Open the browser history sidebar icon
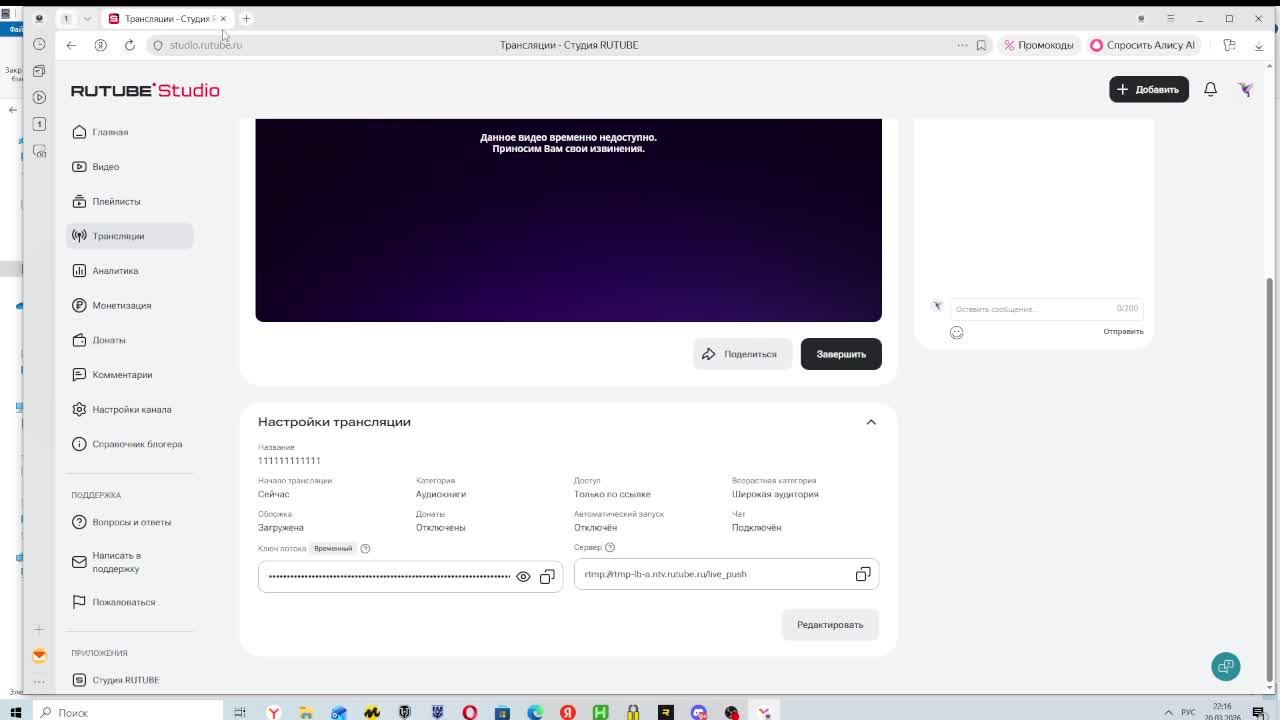The image size is (1280, 720). tap(39, 44)
